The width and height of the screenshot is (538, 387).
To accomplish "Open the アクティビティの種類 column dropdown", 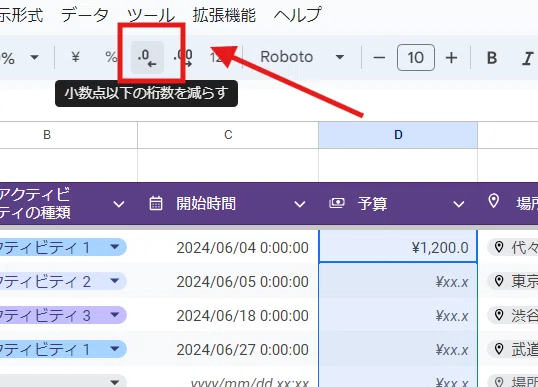I will click(119, 204).
